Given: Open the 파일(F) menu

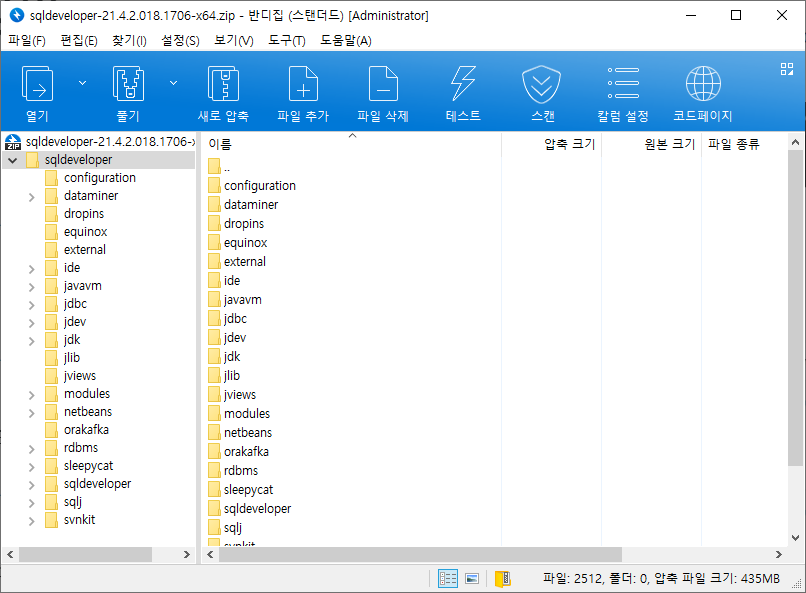Looking at the screenshot, I should 27,41.
